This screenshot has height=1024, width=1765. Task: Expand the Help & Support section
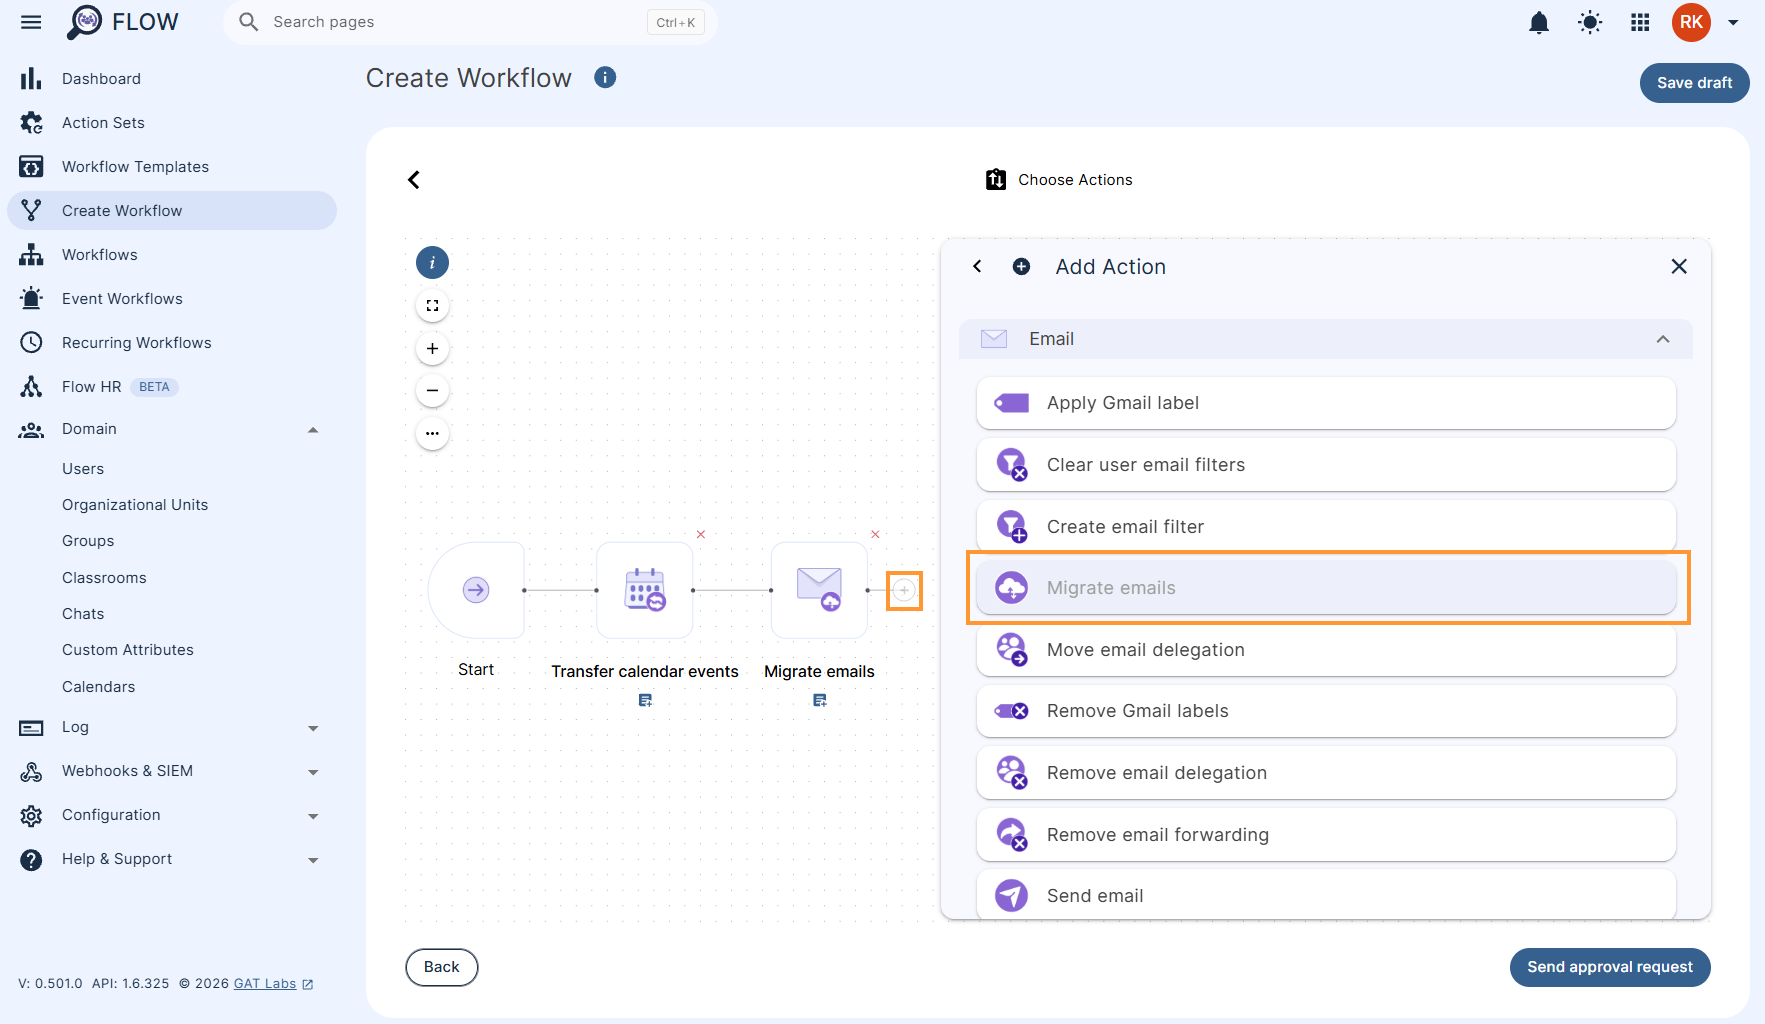click(172, 859)
